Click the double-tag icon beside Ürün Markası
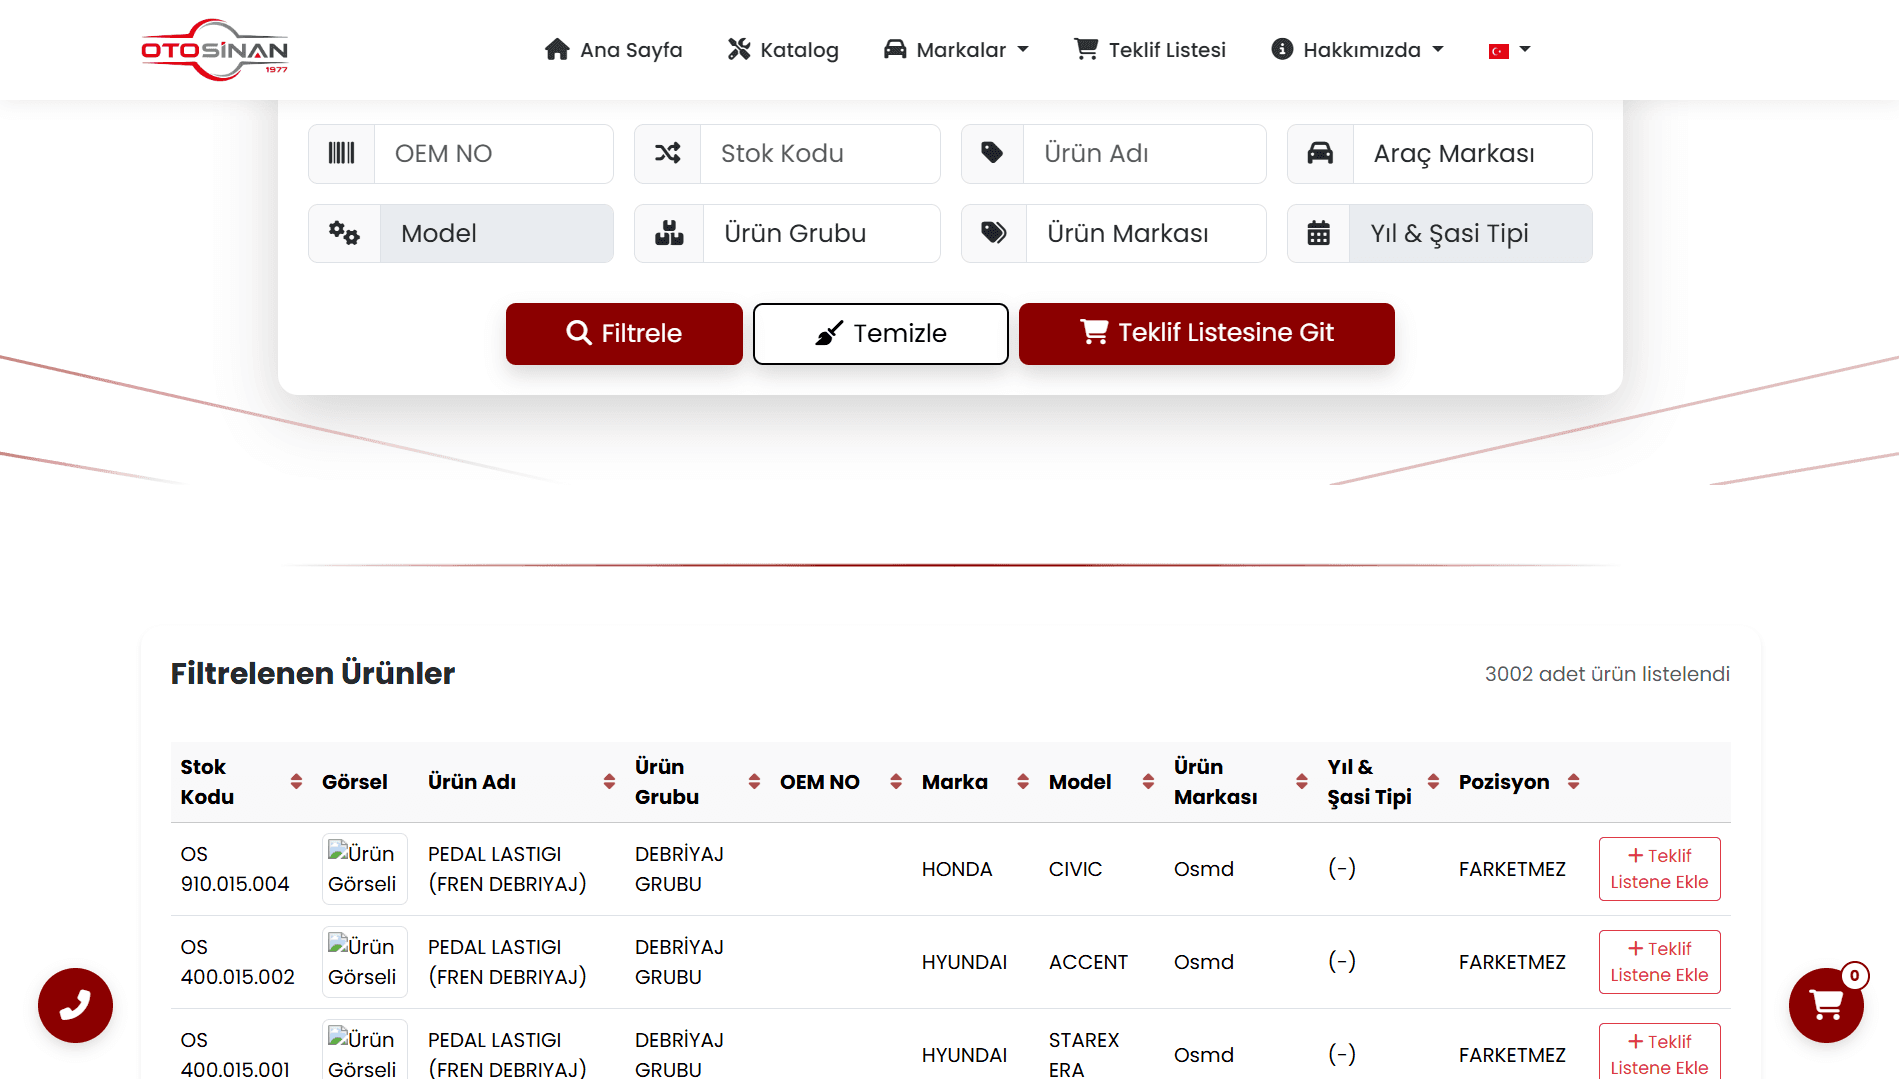Viewport: 1899px width, 1079px height. [994, 233]
